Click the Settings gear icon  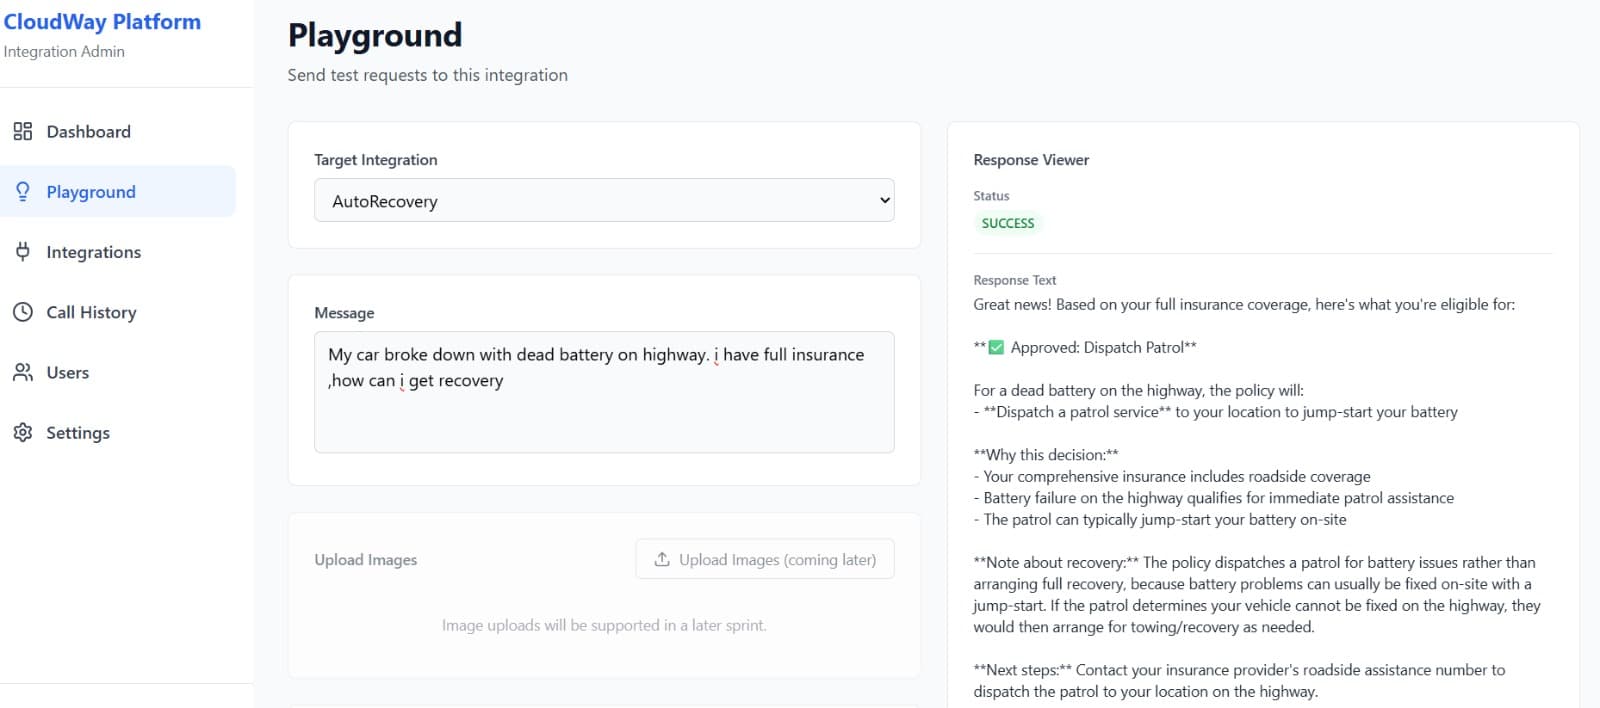pos(22,432)
